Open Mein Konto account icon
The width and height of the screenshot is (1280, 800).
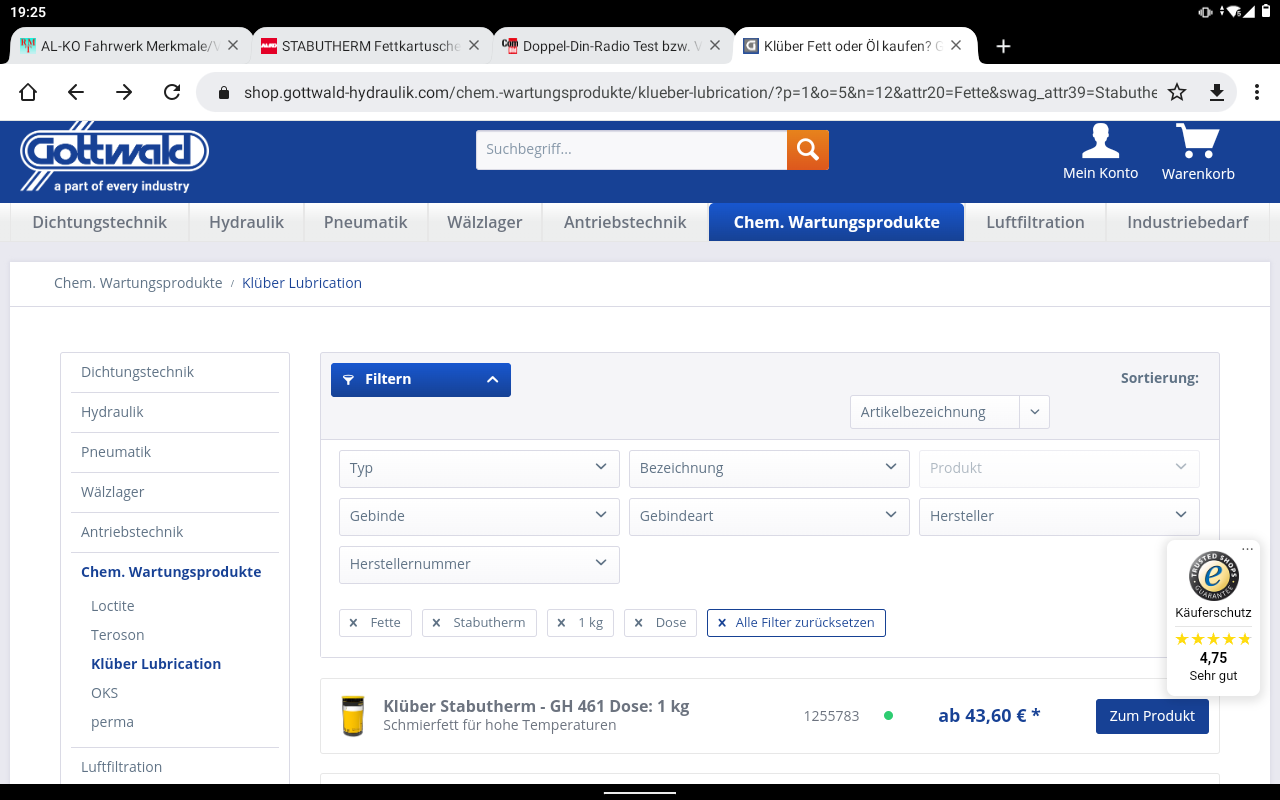(1100, 152)
